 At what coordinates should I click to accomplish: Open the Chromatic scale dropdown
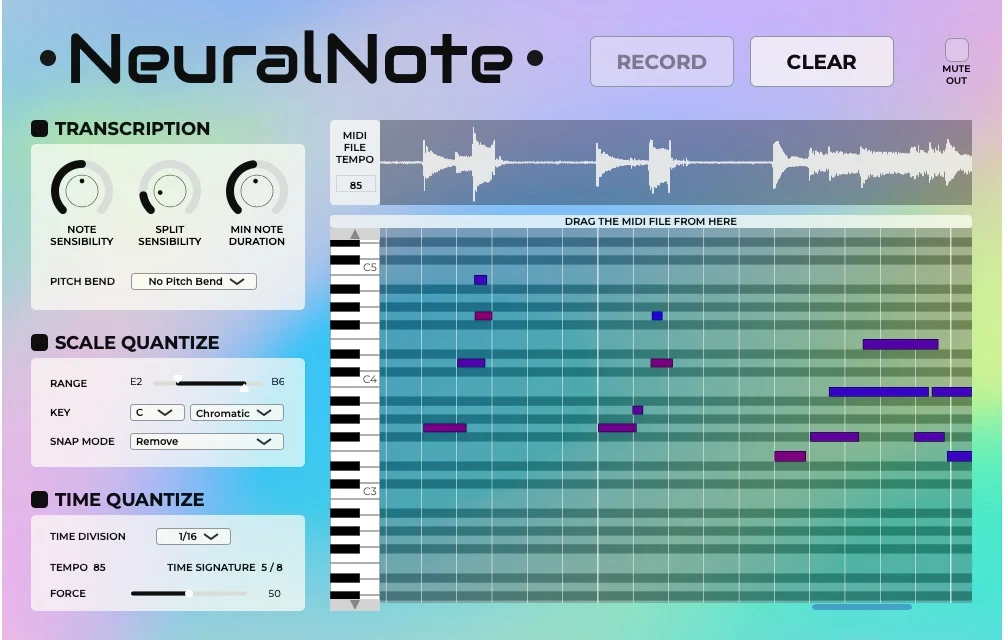click(237, 413)
